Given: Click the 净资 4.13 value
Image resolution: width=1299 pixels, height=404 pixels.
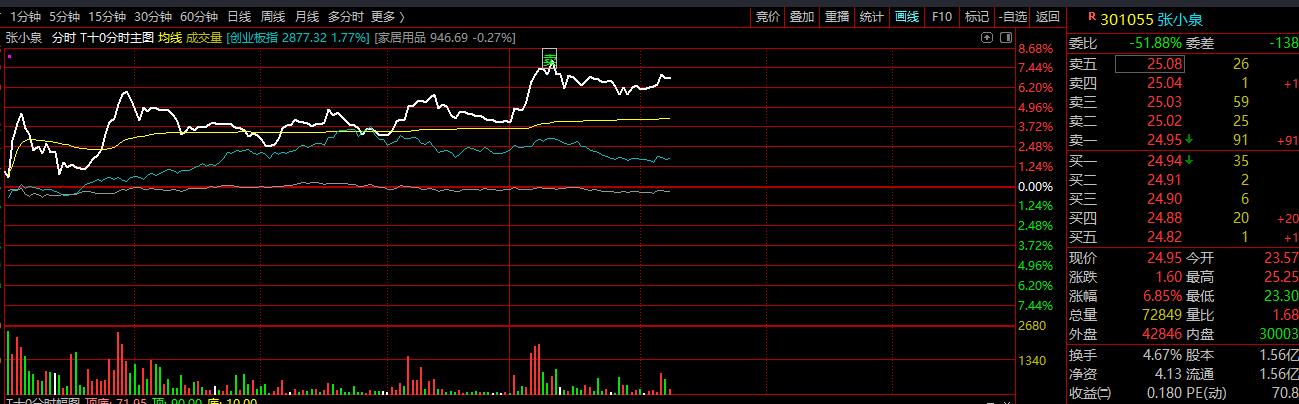Looking at the screenshot, I should point(1170,374).
